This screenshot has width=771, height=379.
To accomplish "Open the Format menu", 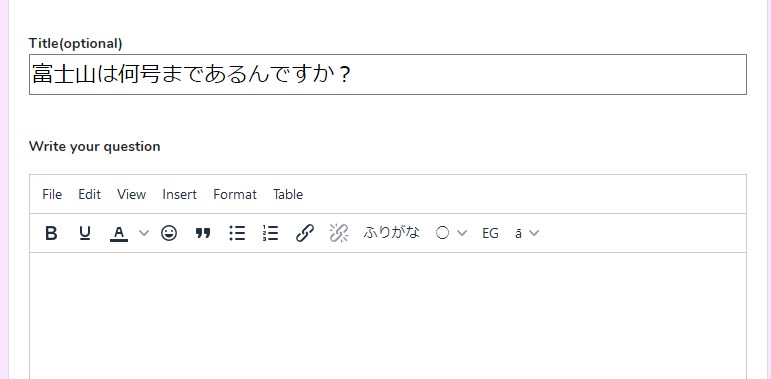I will click(235, 194).
